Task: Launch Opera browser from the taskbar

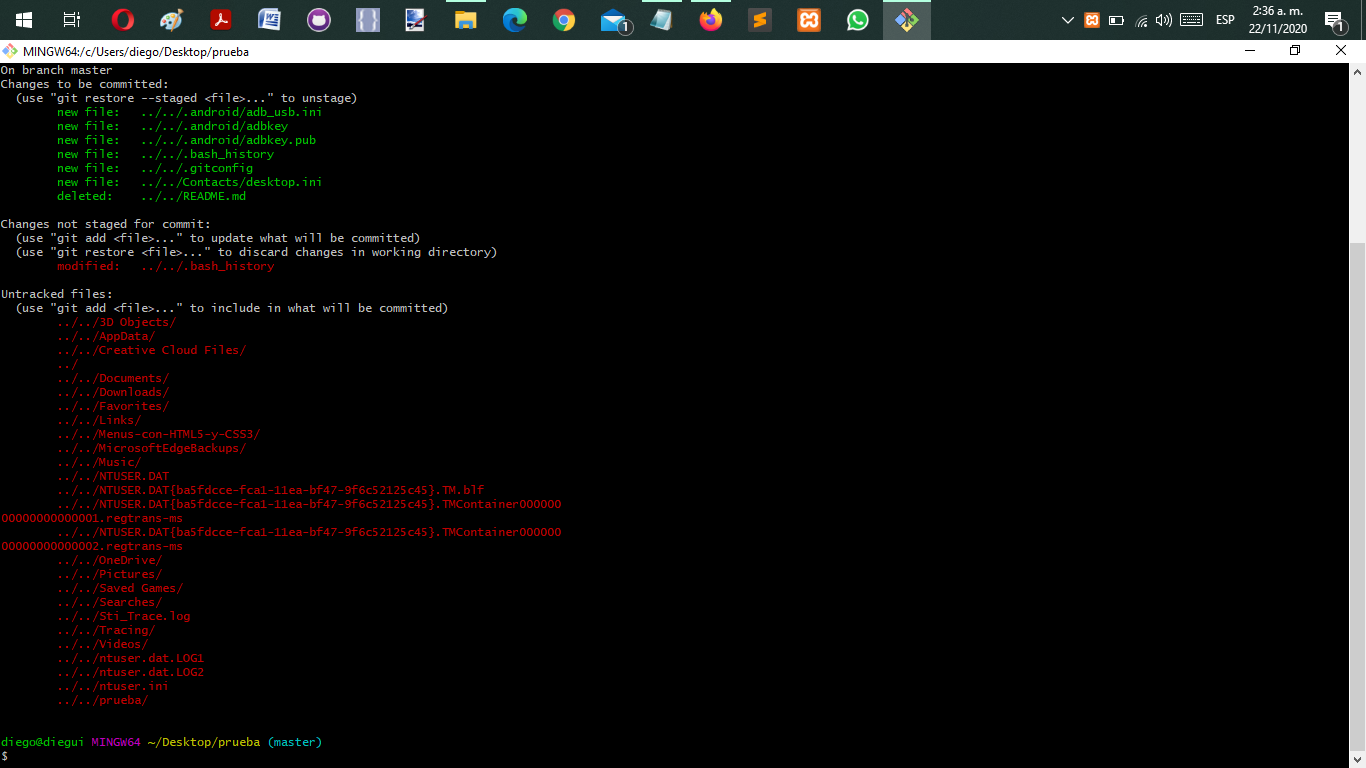Action: [123, 20]
